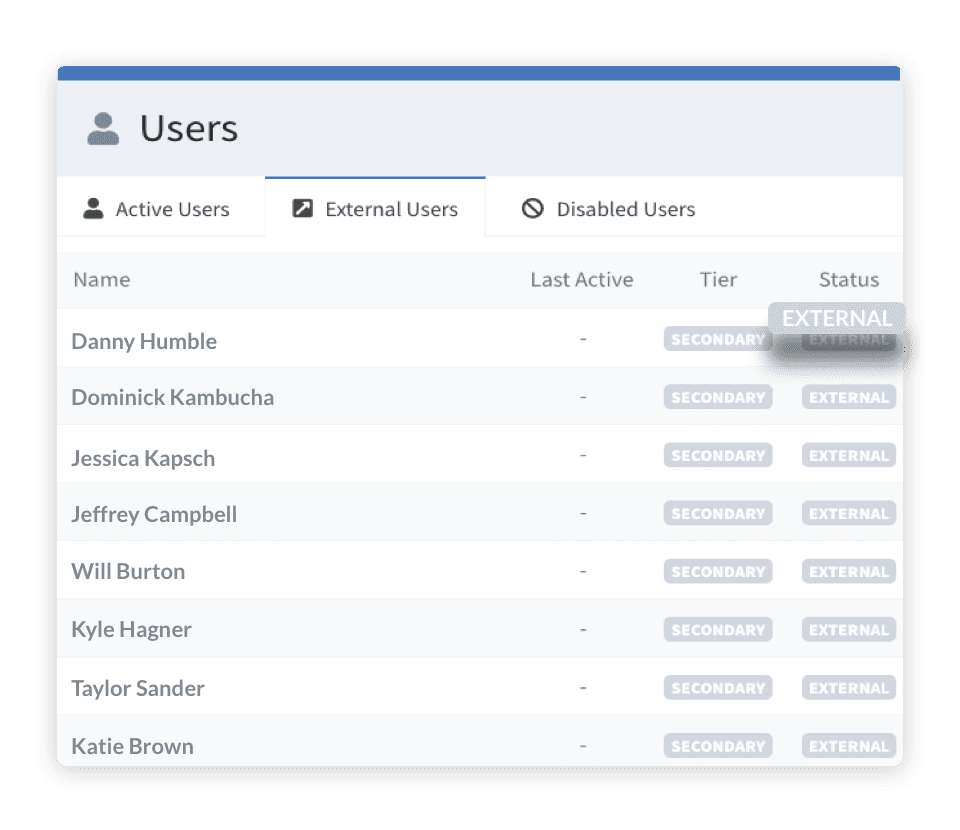The width and height of the screenshot is (960, 830).
Task: Open Dominick Kambucha's user entry
Action: (172, 397)
